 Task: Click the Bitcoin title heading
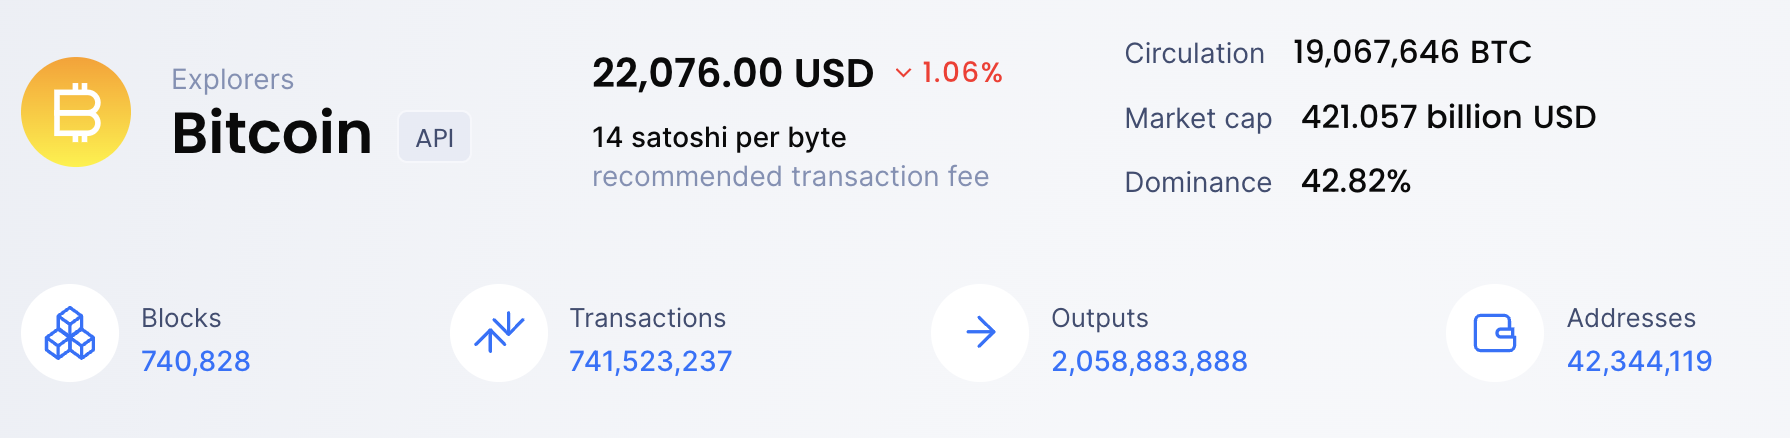point(272,132)
